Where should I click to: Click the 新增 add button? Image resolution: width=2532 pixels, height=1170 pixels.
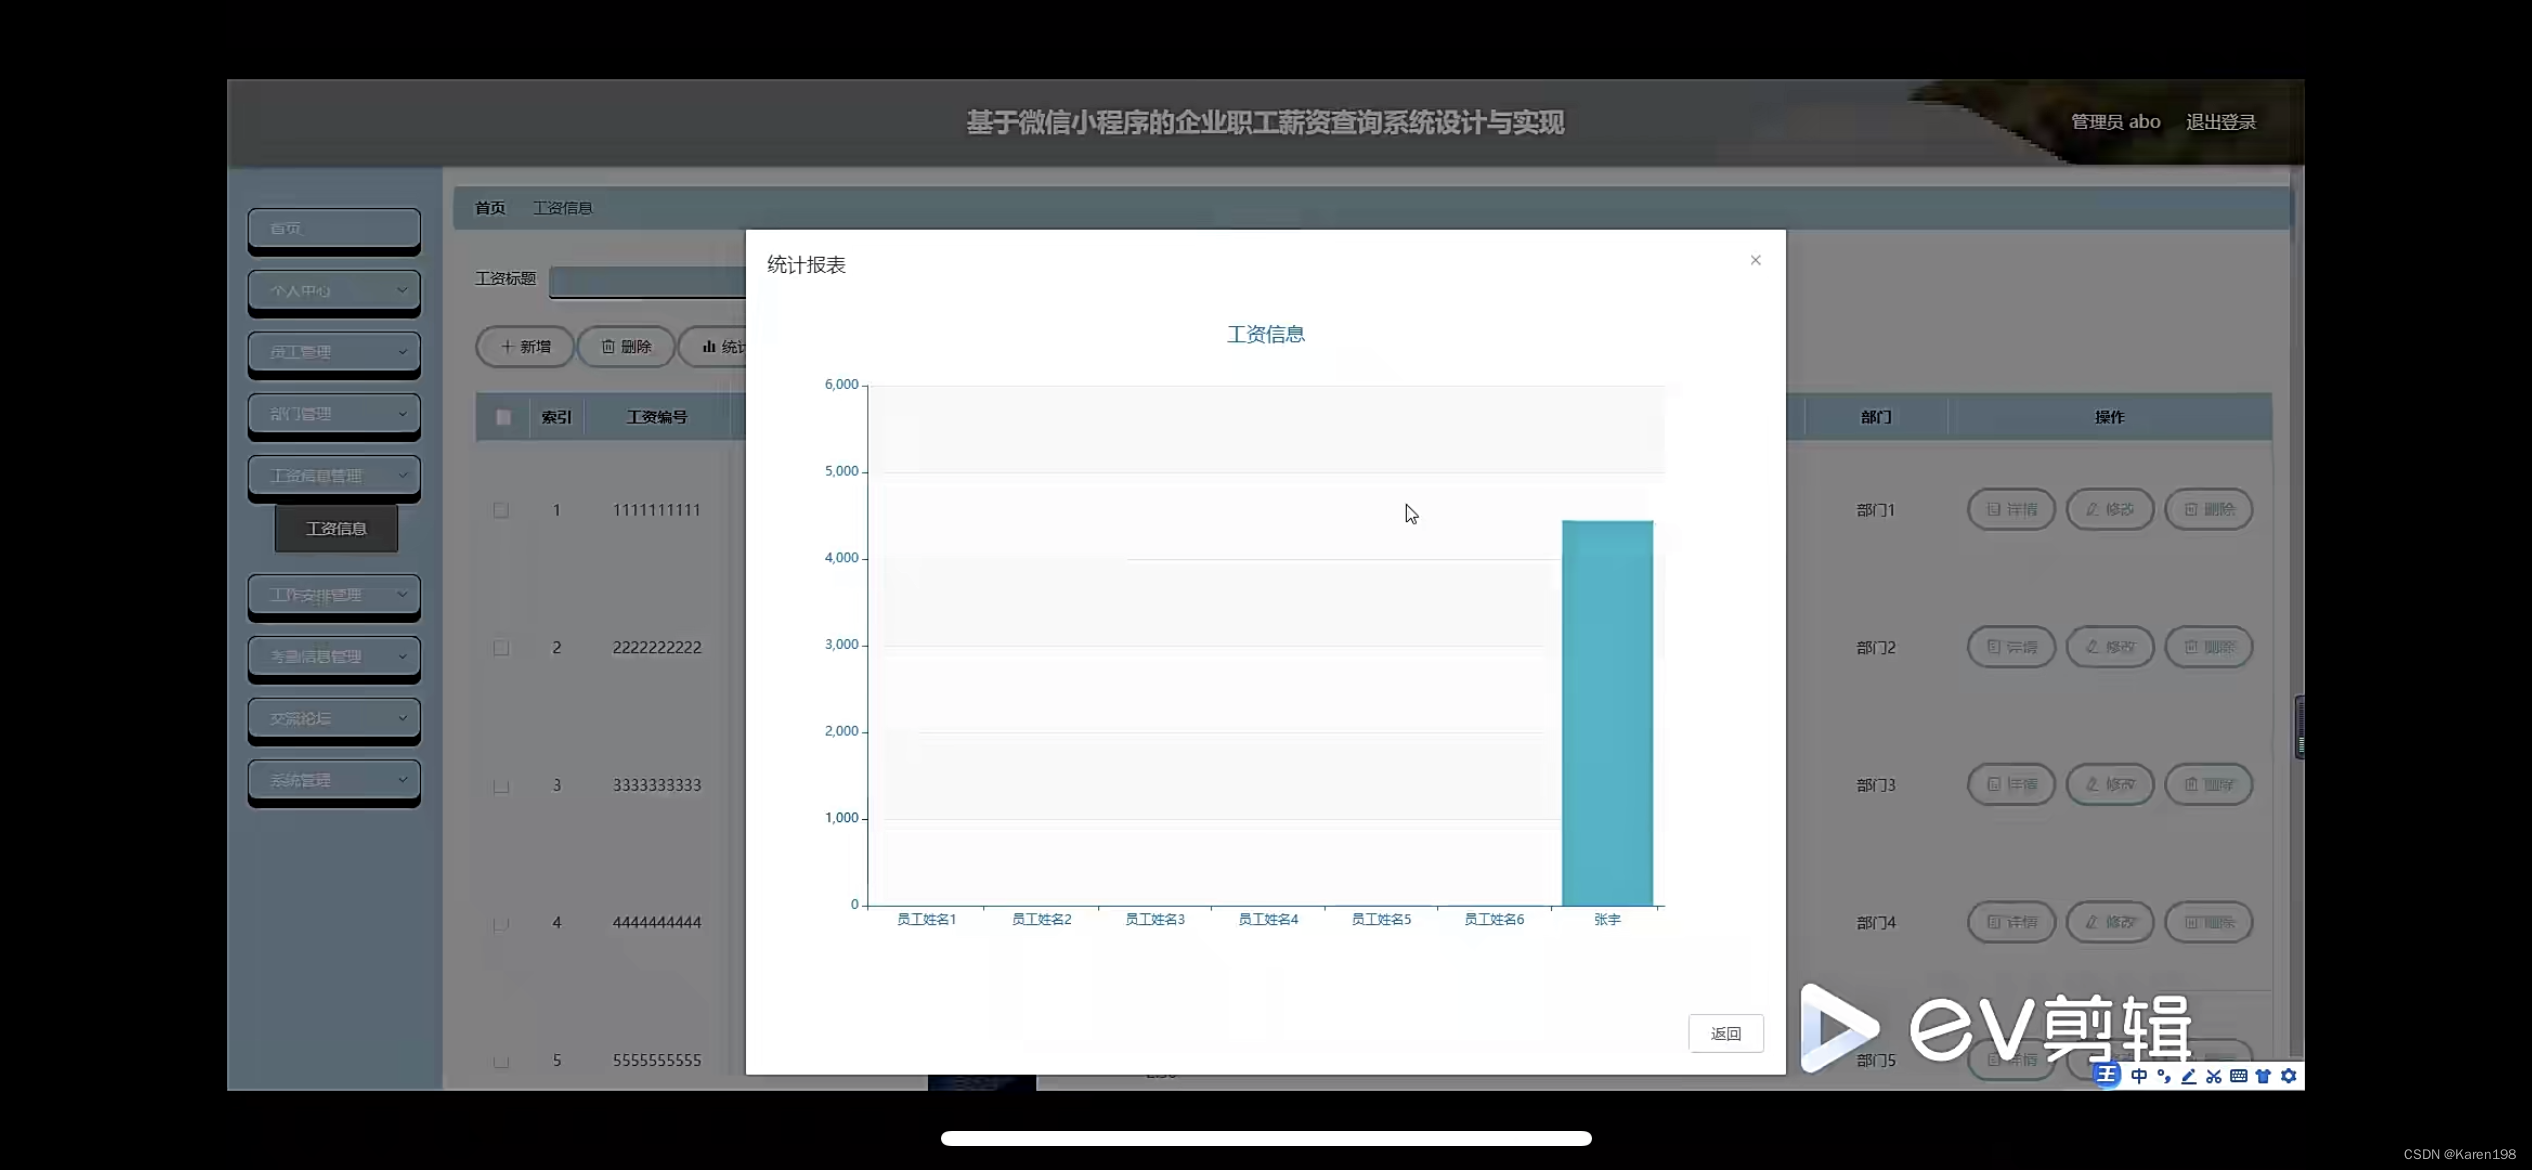525,347
